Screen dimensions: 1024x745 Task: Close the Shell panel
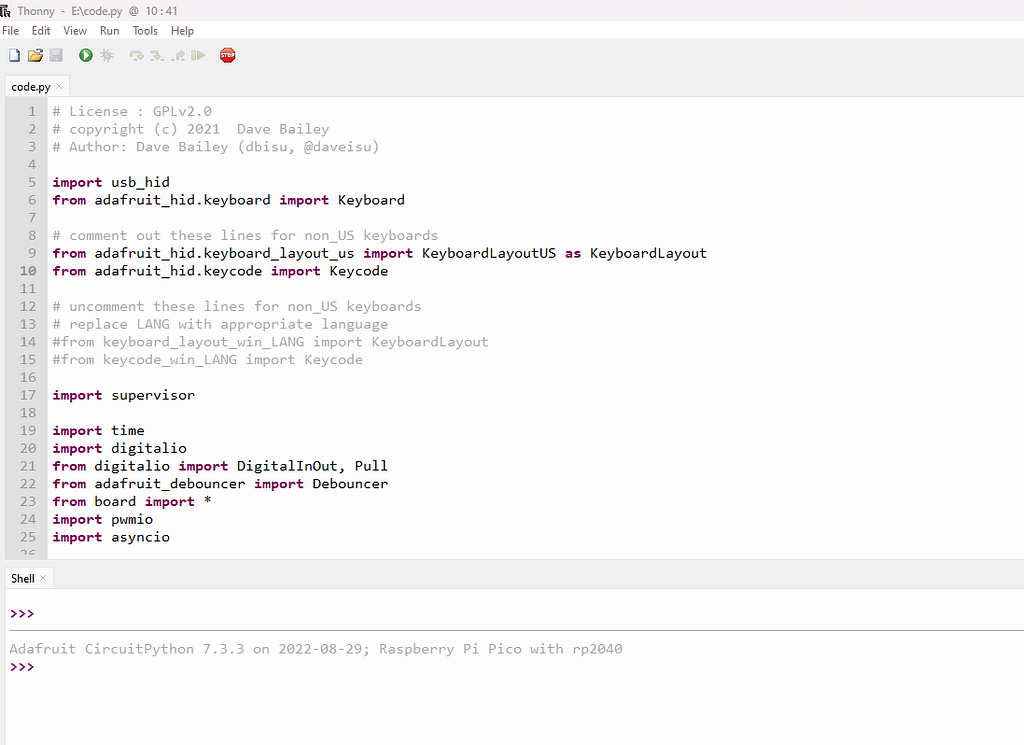tap(43, 578)
